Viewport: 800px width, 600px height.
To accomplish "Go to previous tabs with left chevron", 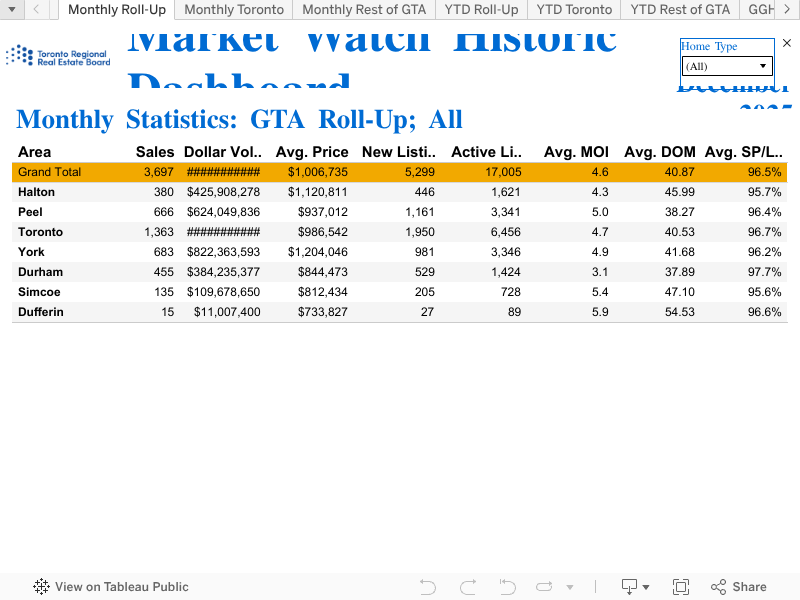I will 36,9.
